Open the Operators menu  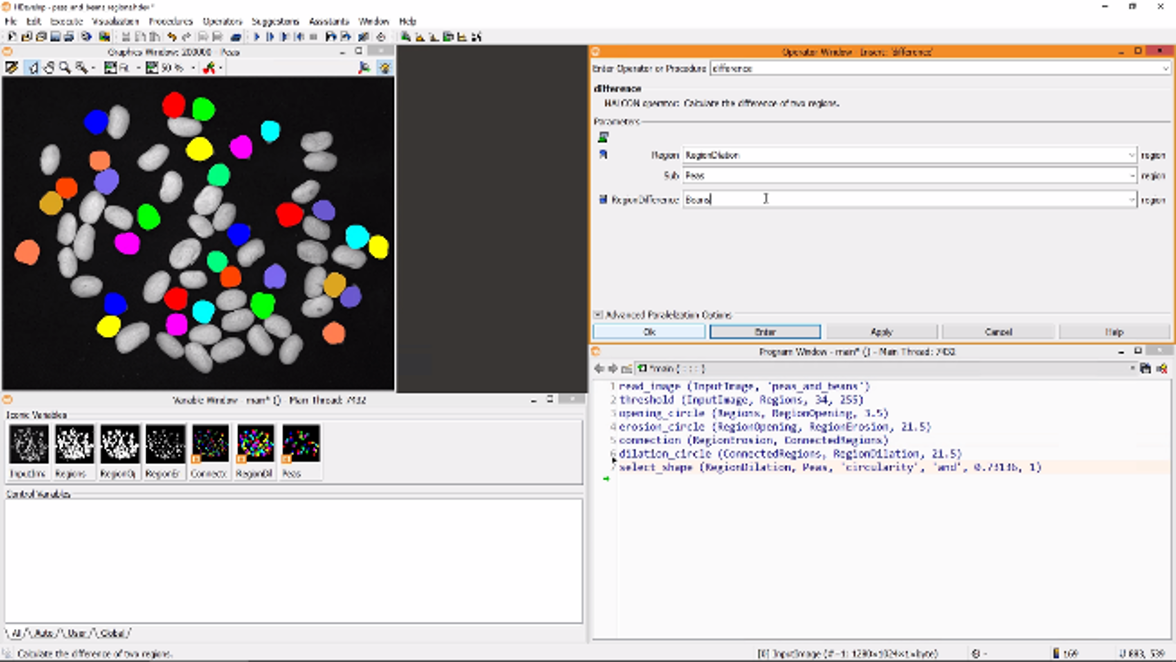click(222, 21)
